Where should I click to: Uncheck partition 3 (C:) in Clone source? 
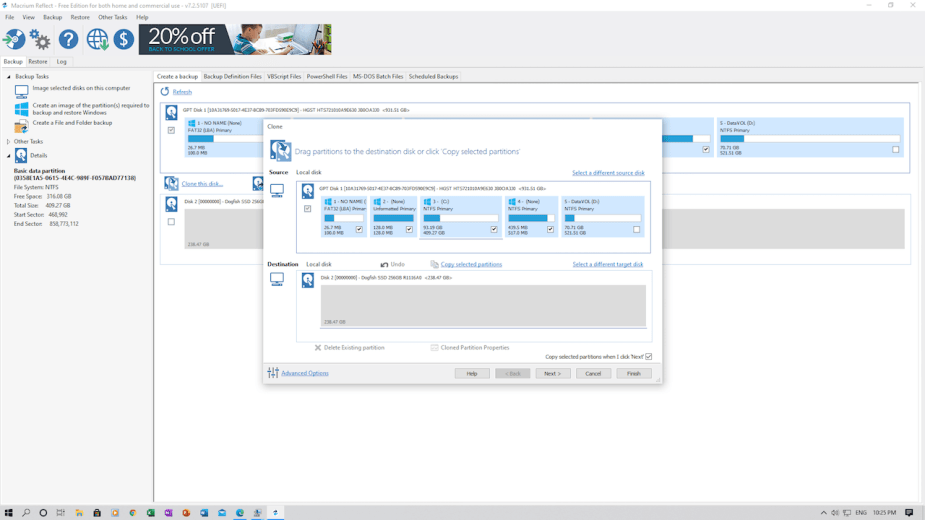click(493, 229)
